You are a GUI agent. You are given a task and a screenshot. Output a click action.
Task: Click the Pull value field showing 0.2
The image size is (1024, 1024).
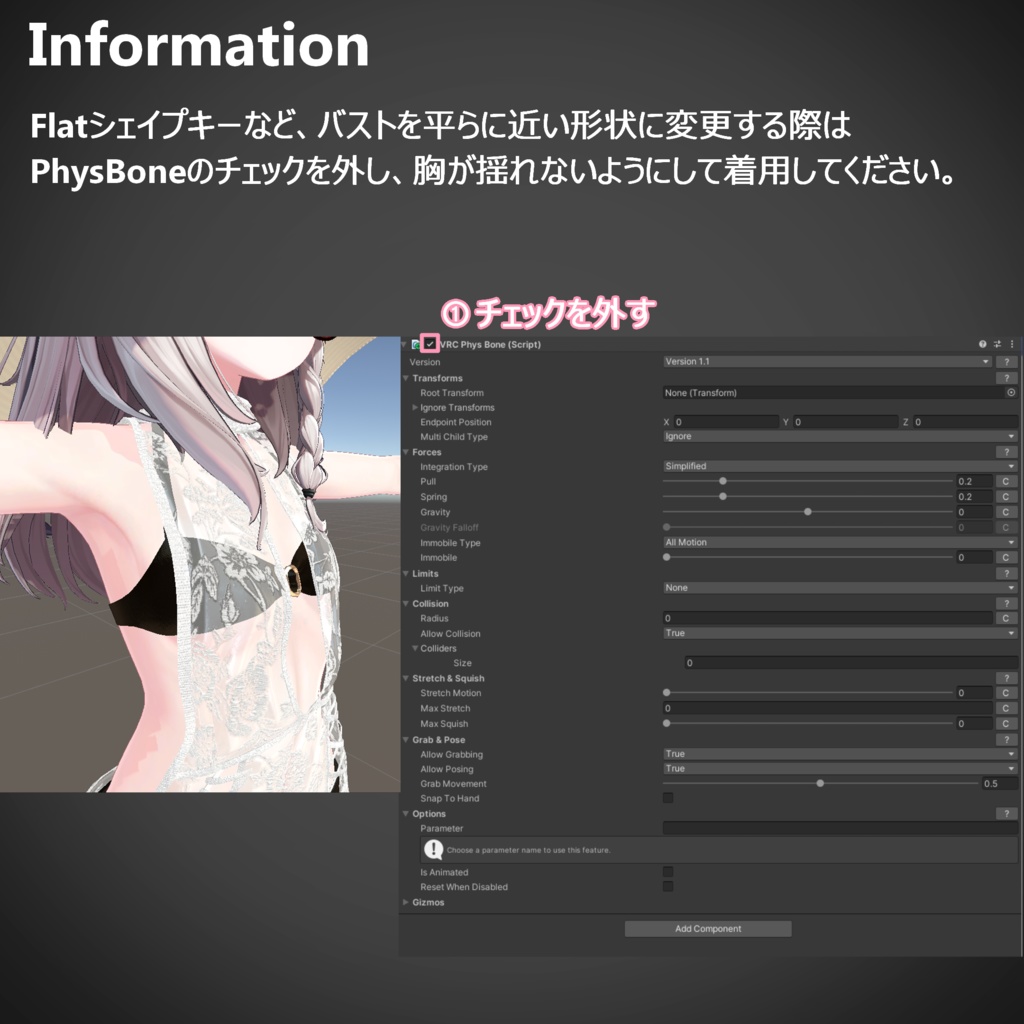coord(974,481)
